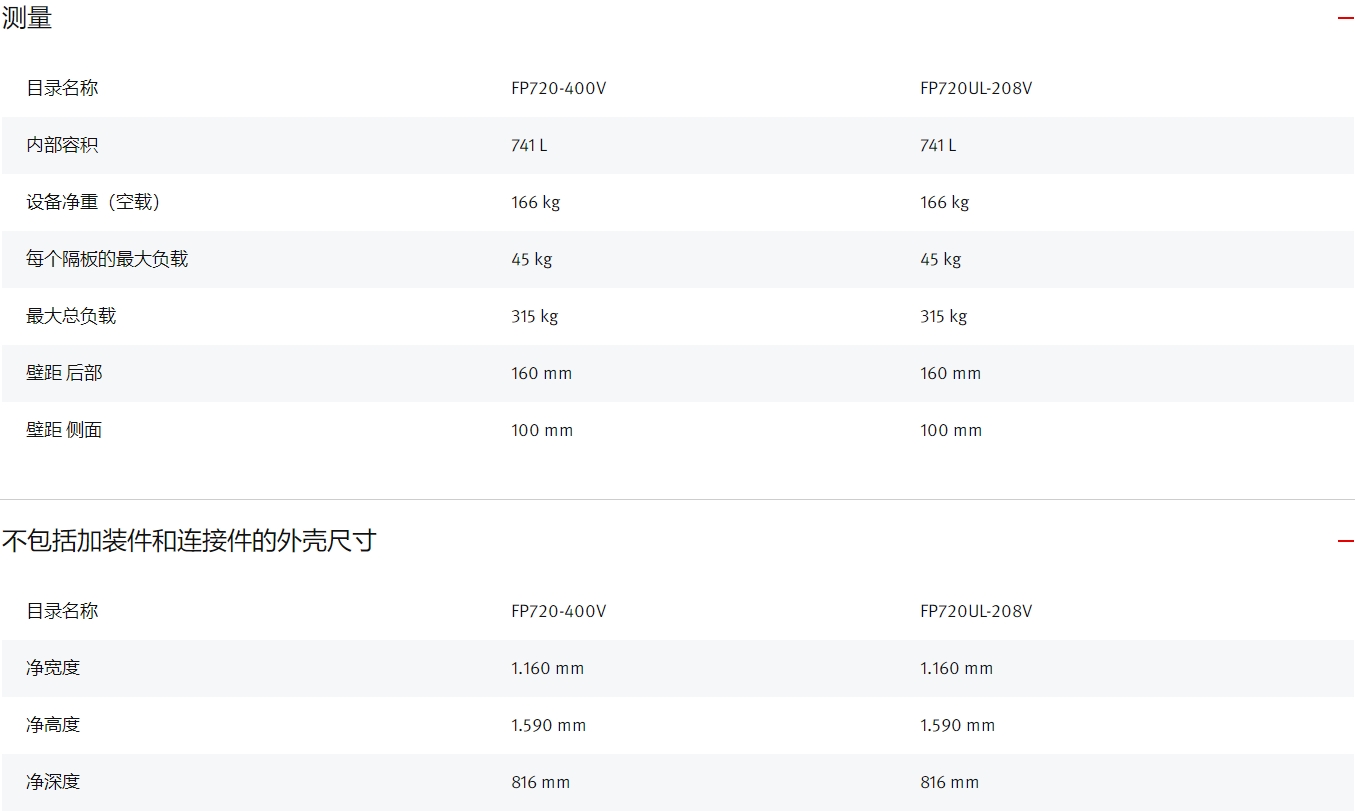The width and height of the screenshot is (1355, 811).
Task: Collapse the 测量 section with minus icon
Action: (1345, 18)
